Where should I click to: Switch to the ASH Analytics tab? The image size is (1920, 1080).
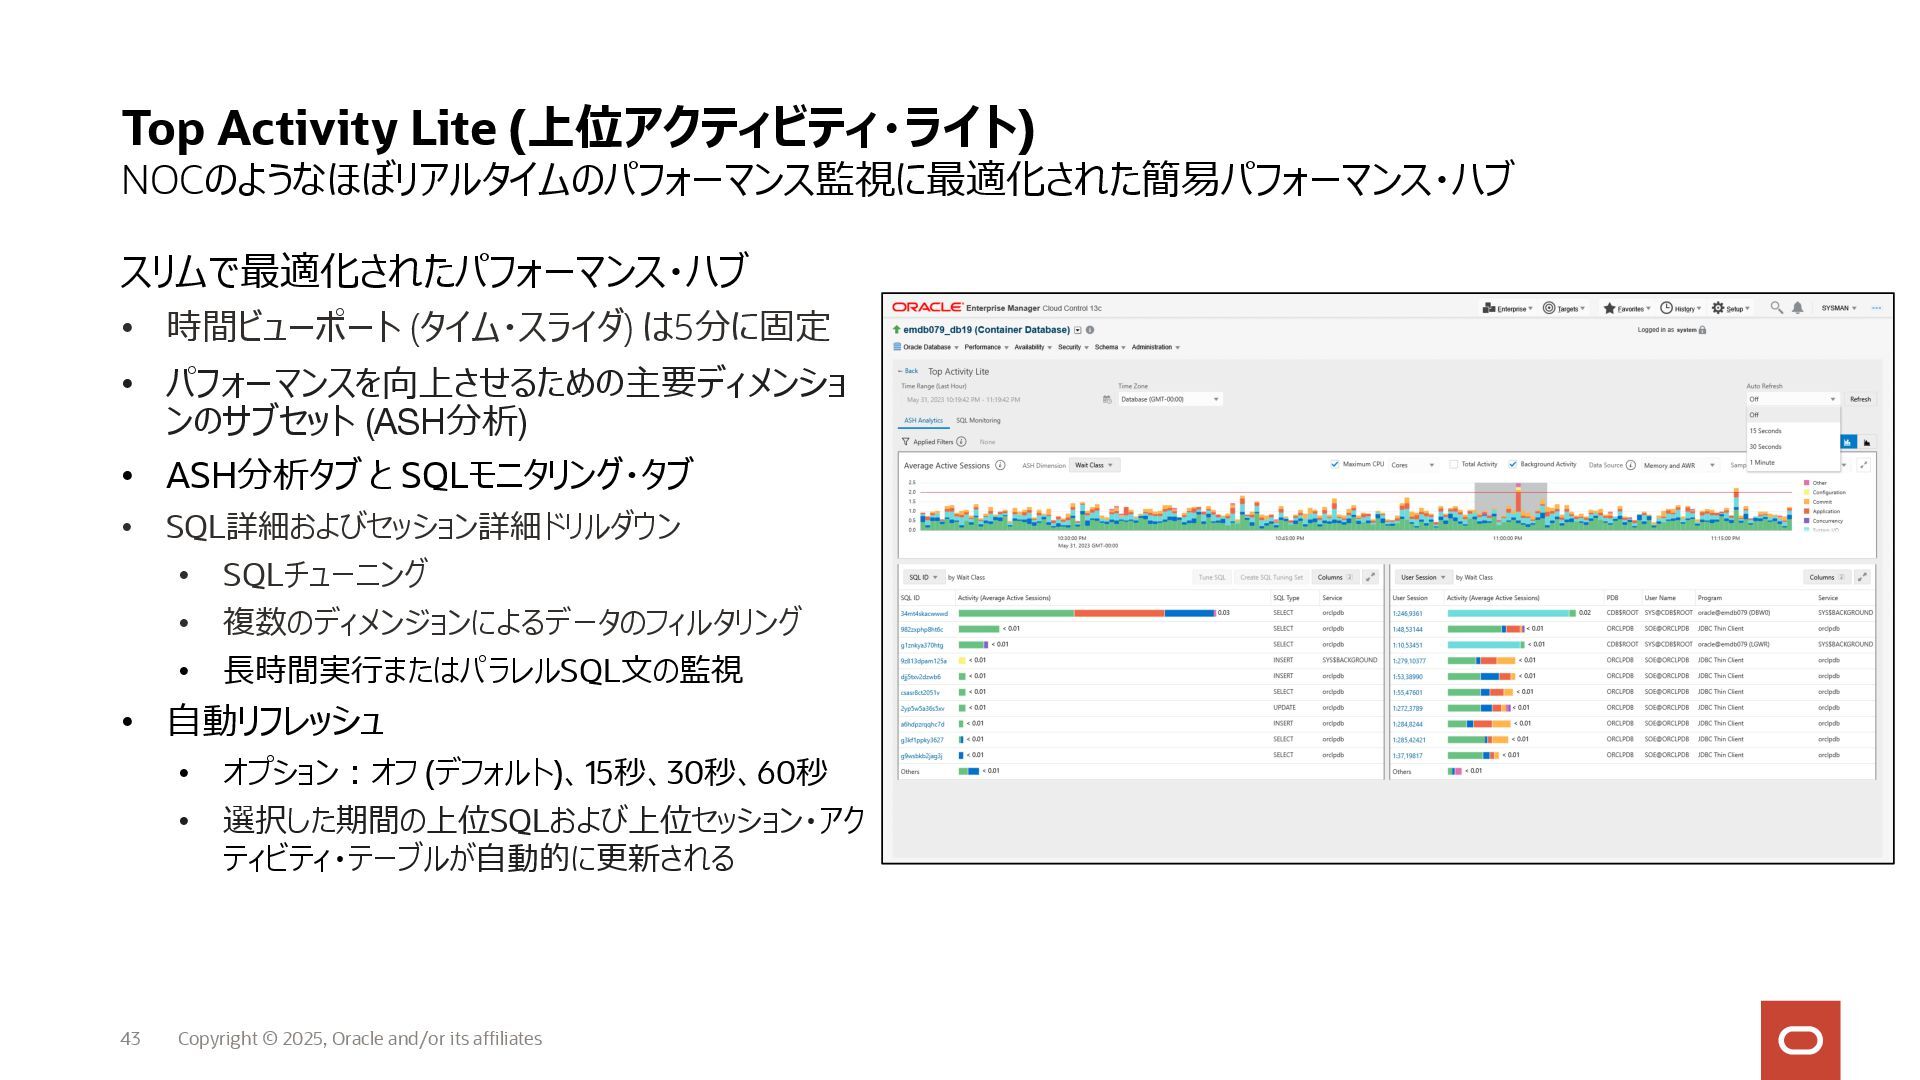coord(923,420)
